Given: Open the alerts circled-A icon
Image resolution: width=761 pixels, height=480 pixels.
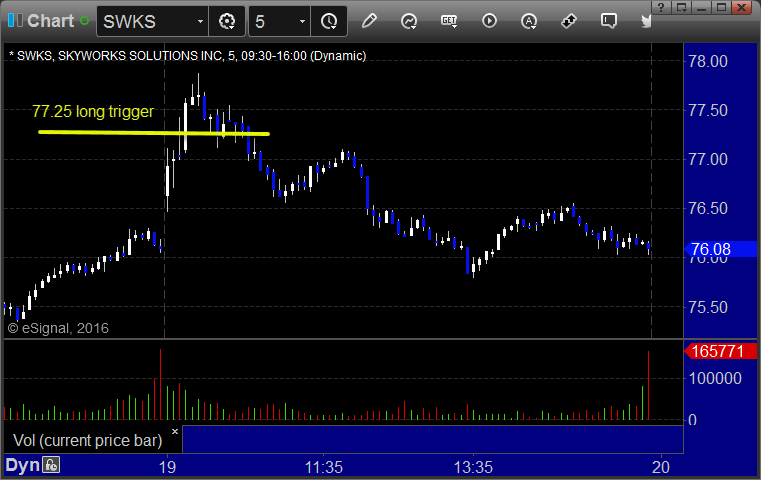Looking at the screenshot, I should 529,21.
